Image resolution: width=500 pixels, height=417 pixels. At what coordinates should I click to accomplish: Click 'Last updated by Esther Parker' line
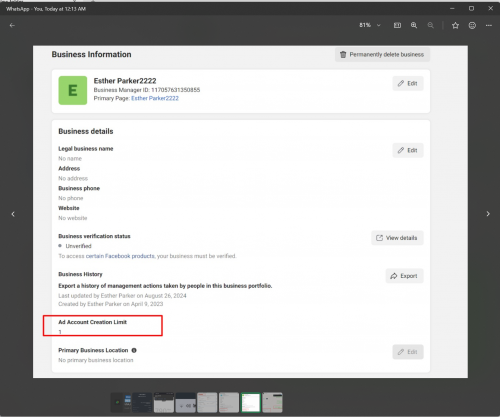click(122, 296)
